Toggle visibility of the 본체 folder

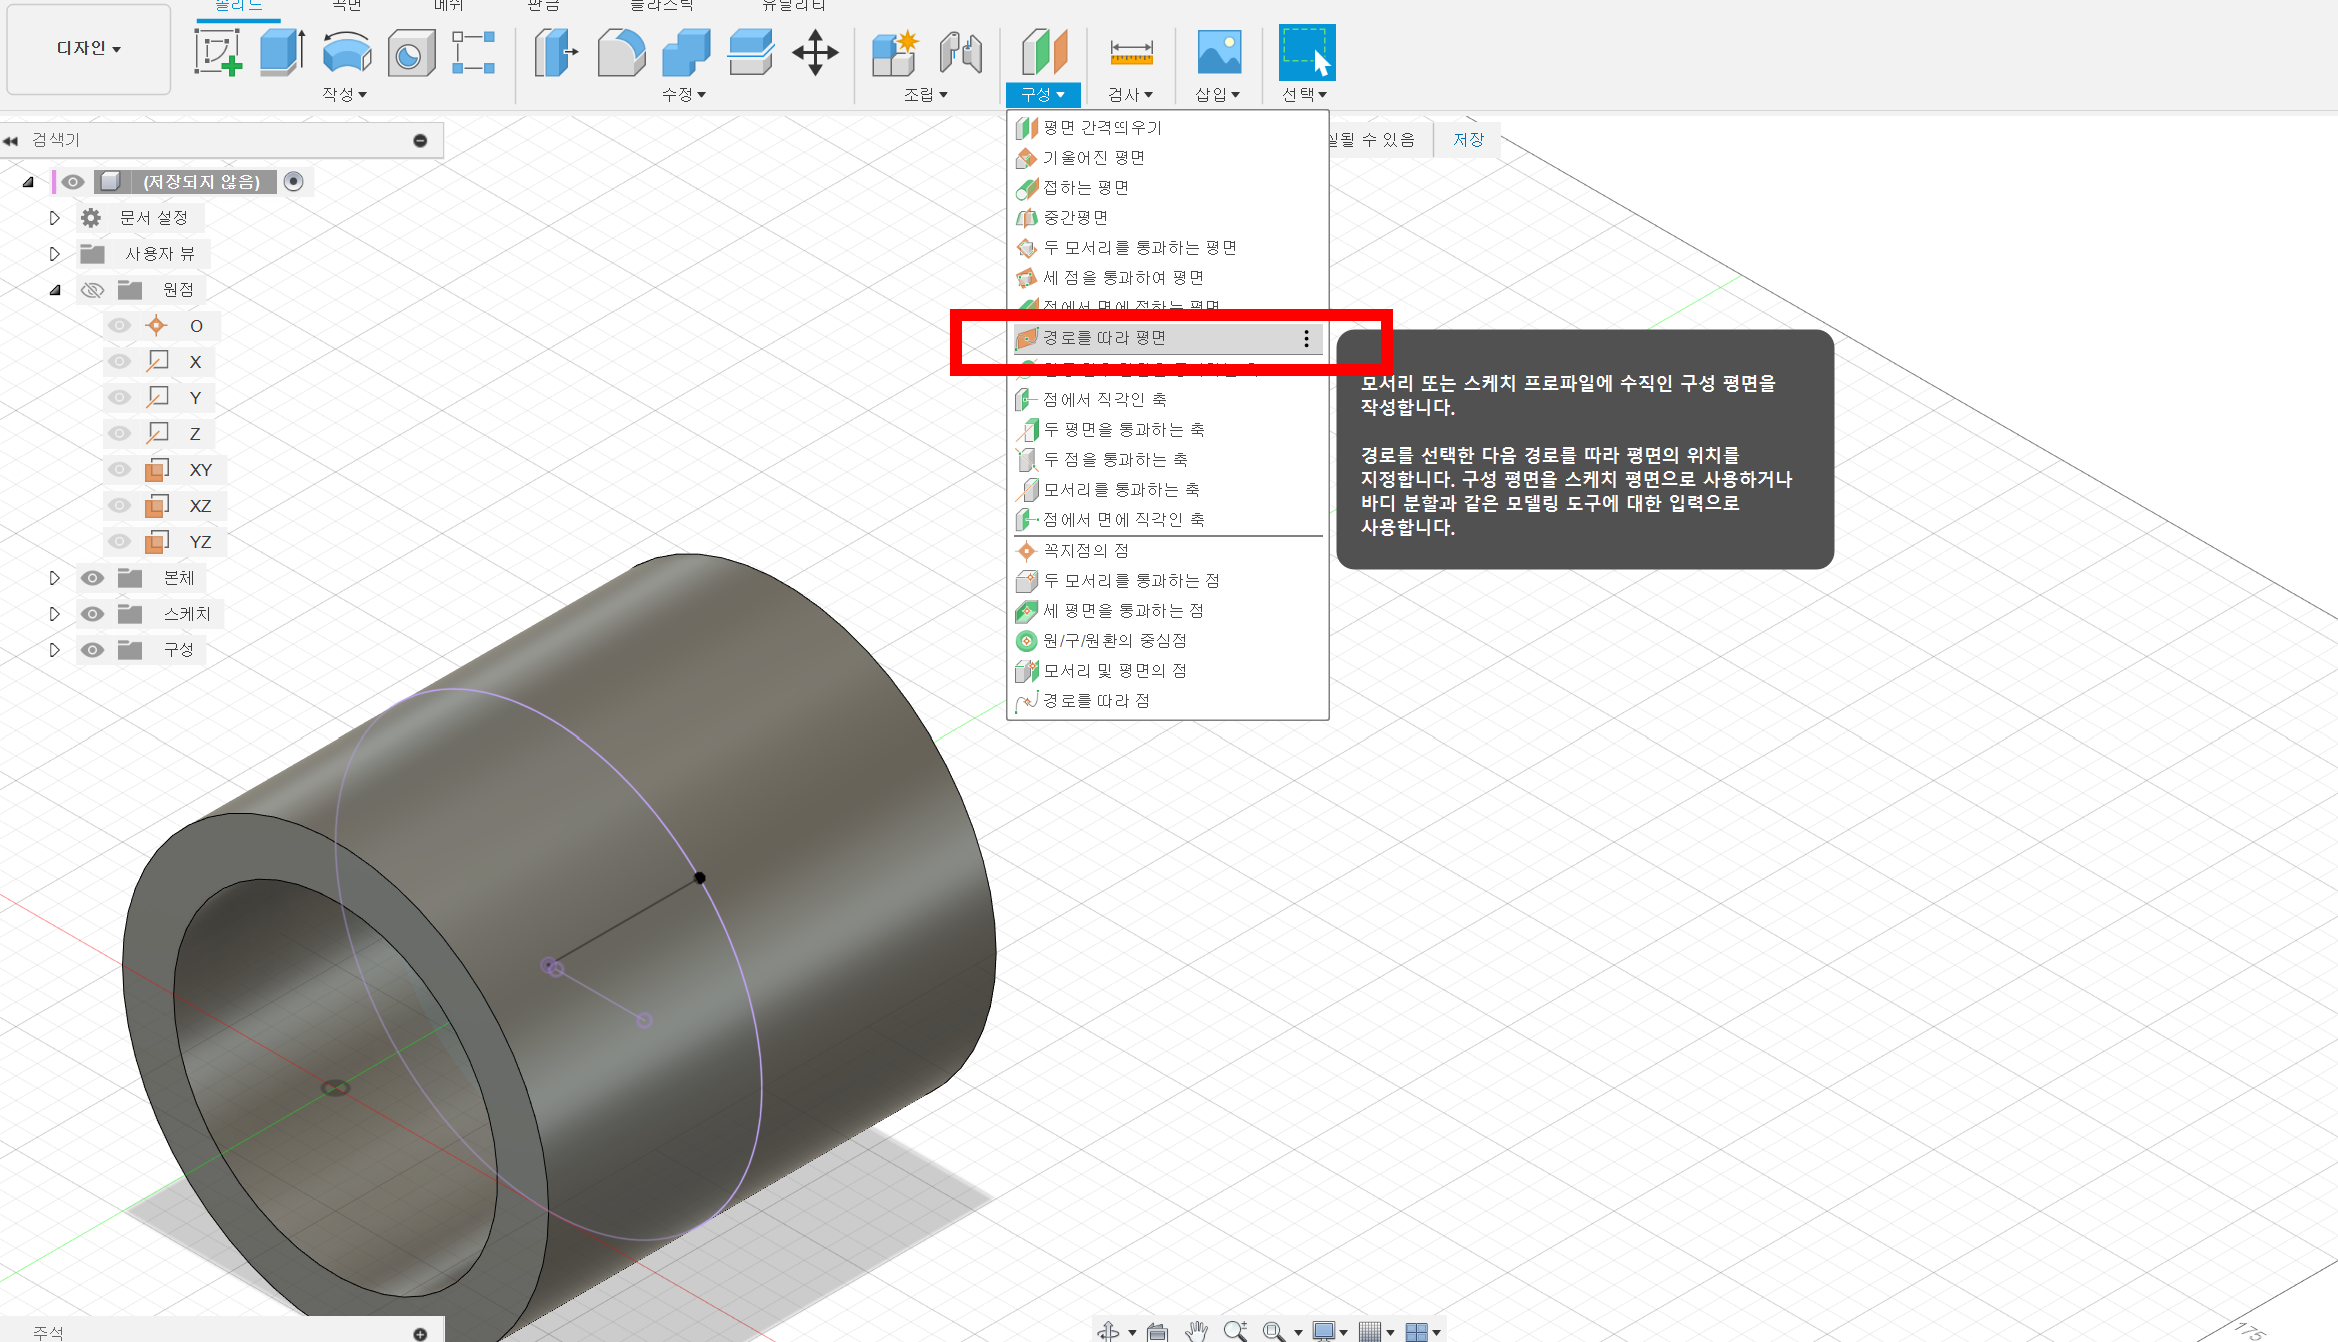[x=93, y=578]
